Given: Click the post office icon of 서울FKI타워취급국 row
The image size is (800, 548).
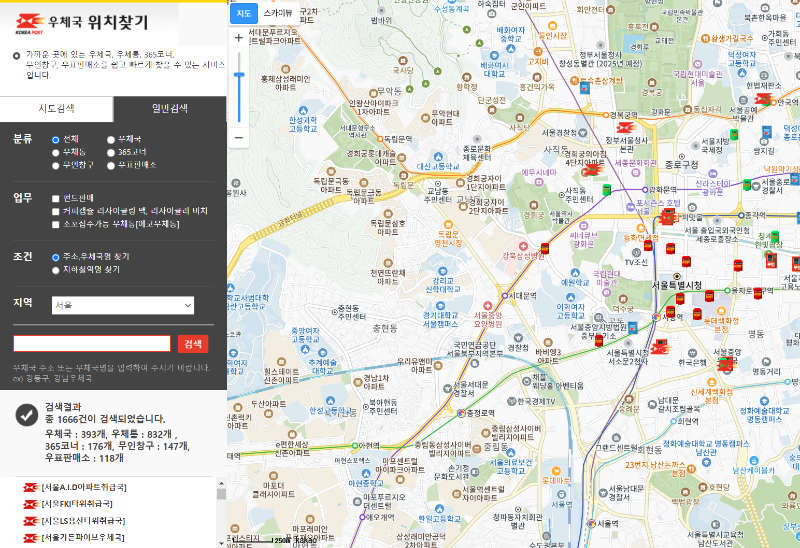Looking at the screenshot, I should [x=32, y=504].
